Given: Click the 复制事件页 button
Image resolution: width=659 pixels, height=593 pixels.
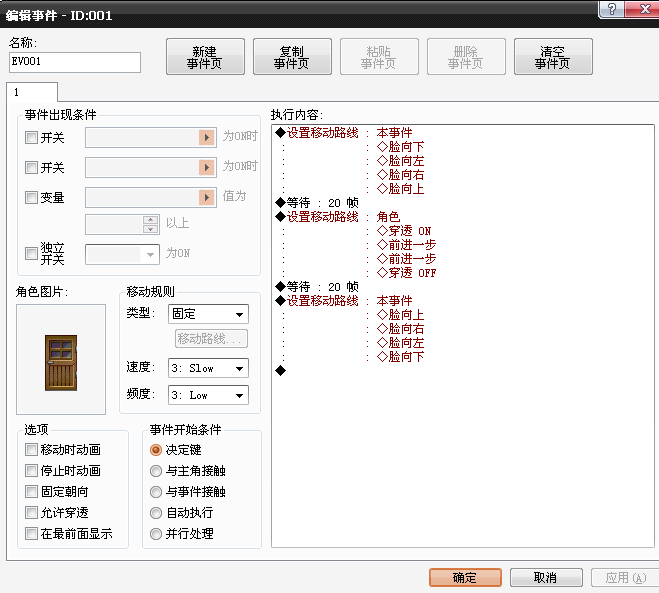Looking at the screenshot, I should coord(292,57).
